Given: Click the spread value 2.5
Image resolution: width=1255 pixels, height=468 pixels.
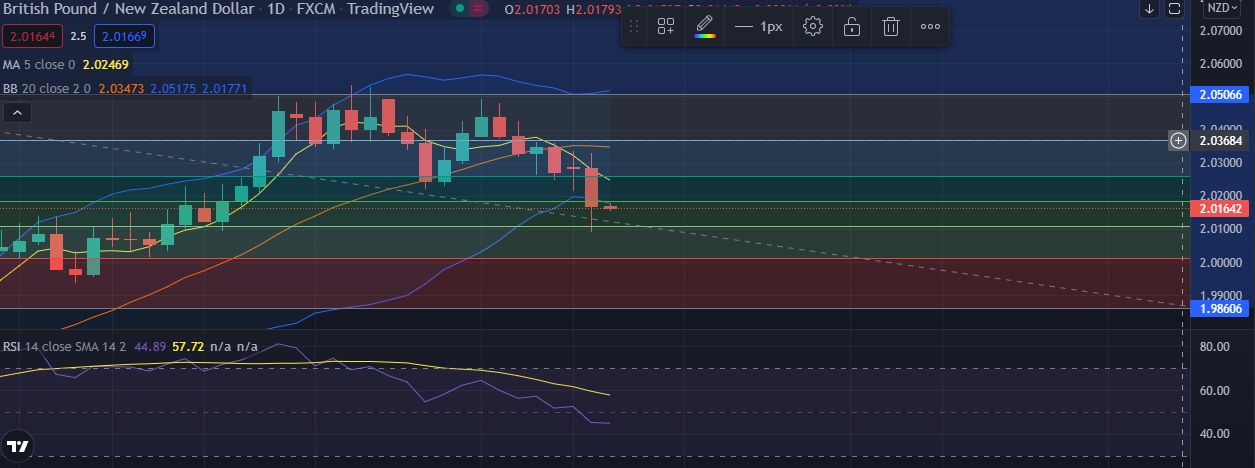Looking at the screenshot, I should coord(77,38).
